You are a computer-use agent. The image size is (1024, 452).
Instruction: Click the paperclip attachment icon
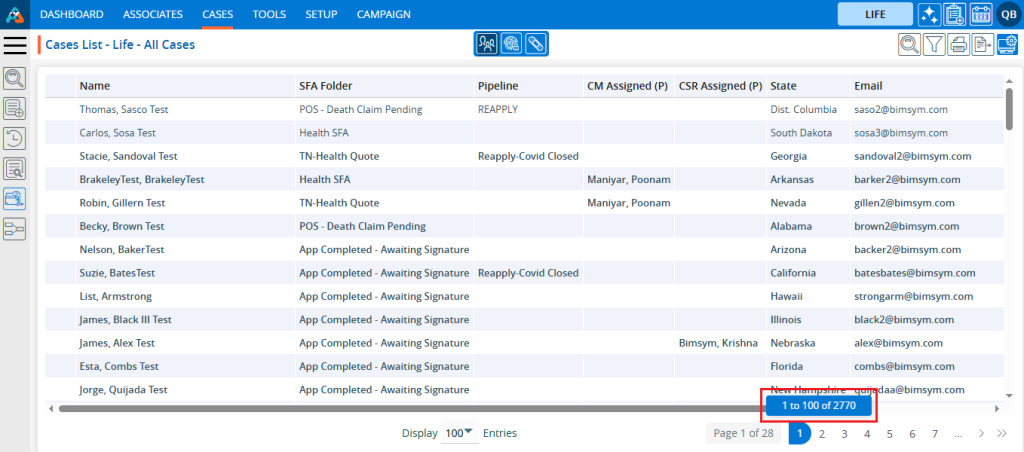[x=535, y=44]
